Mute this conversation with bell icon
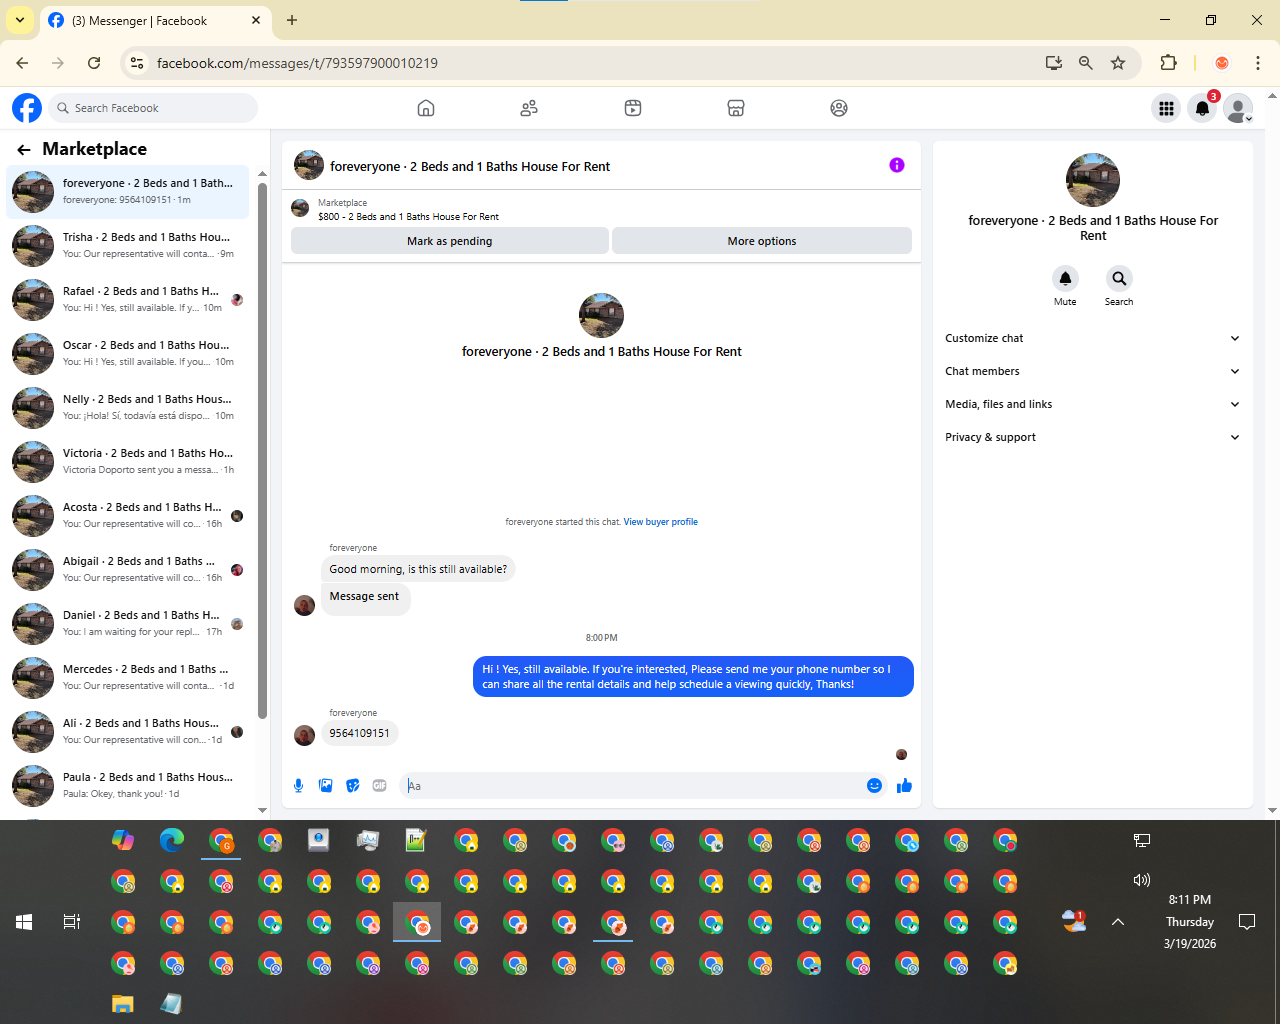The height and width of the screenshot is (1024, 1280). pos(1065,278)
